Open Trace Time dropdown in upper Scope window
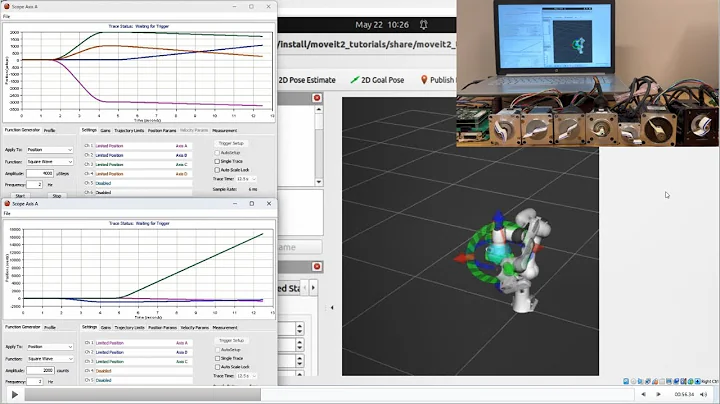 247,179
